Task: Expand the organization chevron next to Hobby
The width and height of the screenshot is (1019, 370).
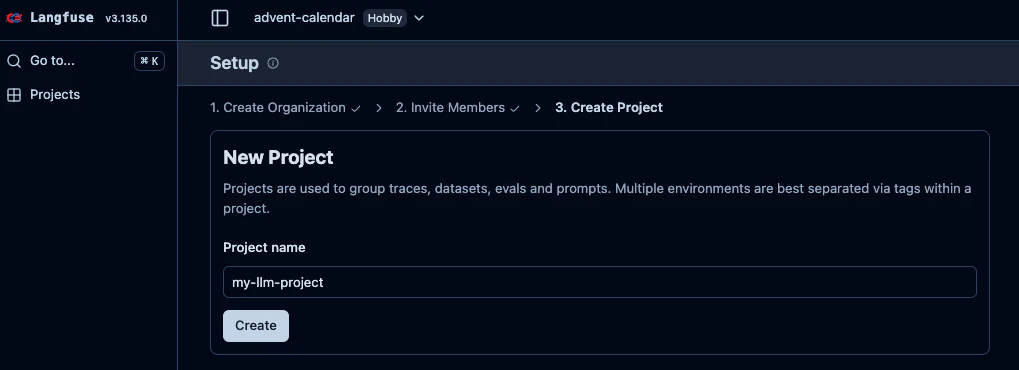Action: pos(419,18)
